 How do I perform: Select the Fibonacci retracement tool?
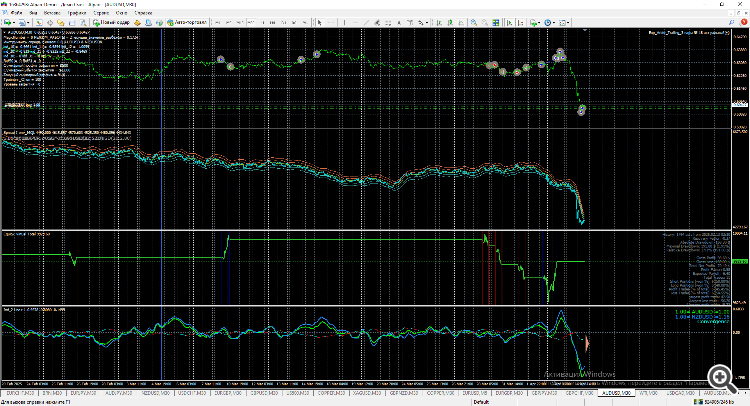click(x=388, y=22)
